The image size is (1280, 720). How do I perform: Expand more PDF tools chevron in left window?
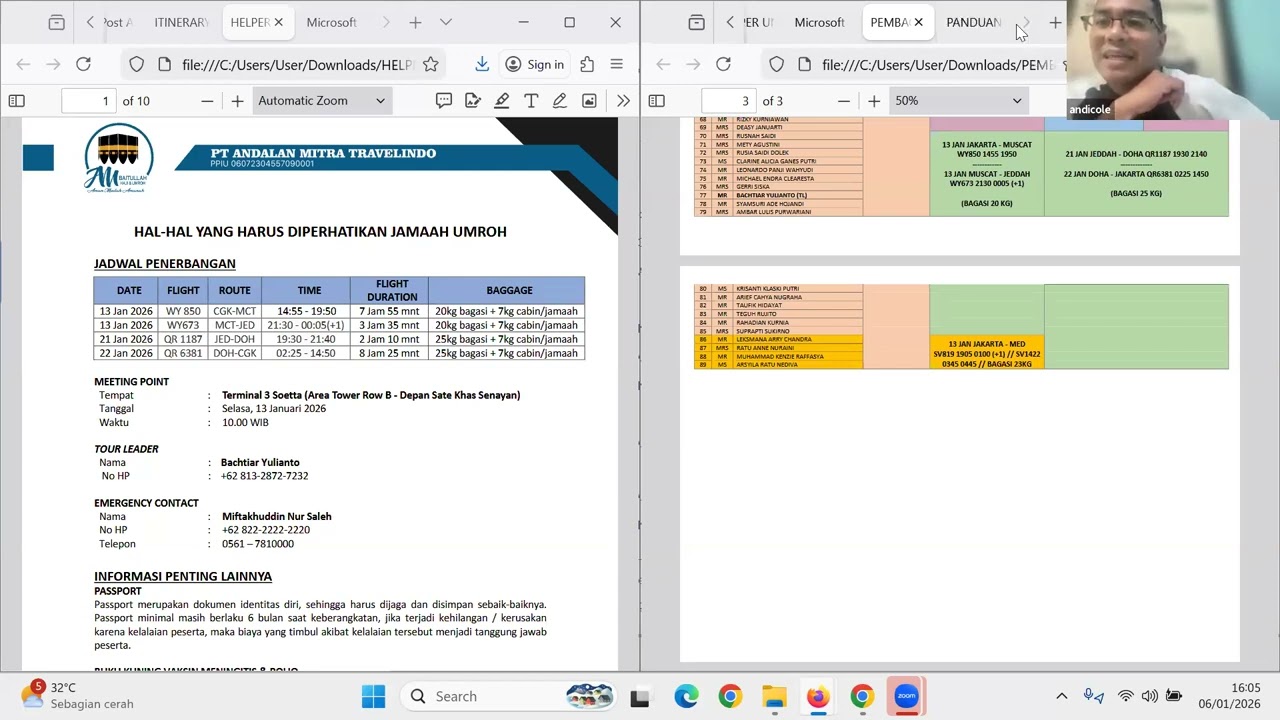pos(623,100)
